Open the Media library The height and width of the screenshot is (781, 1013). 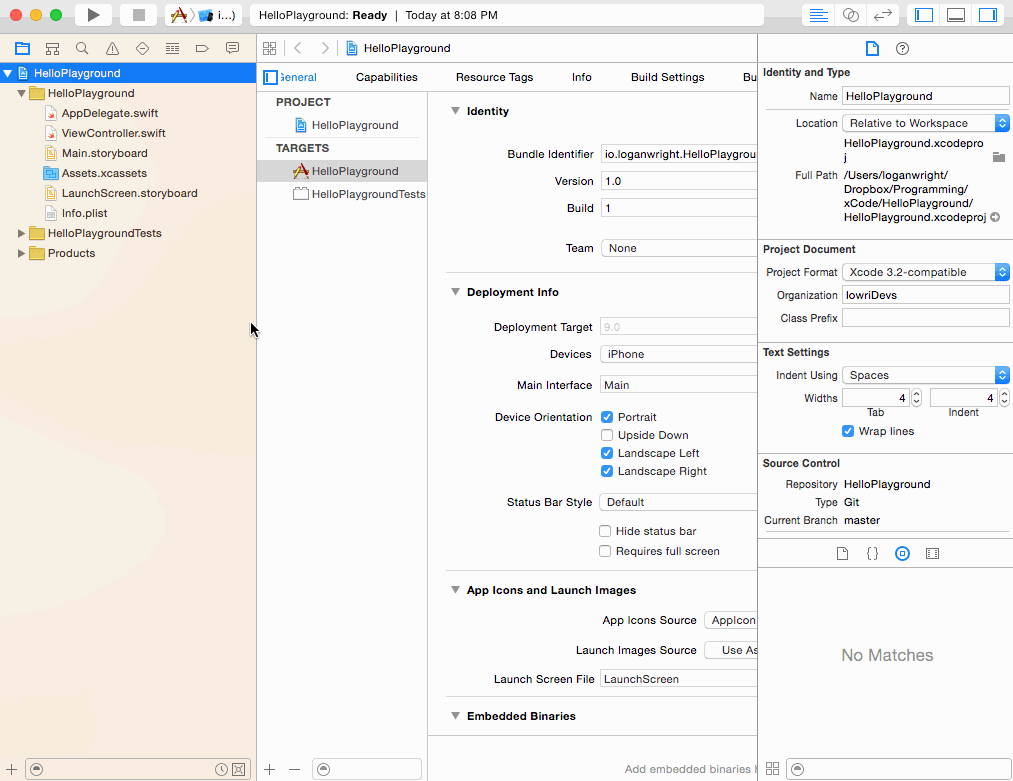point(932,554)
